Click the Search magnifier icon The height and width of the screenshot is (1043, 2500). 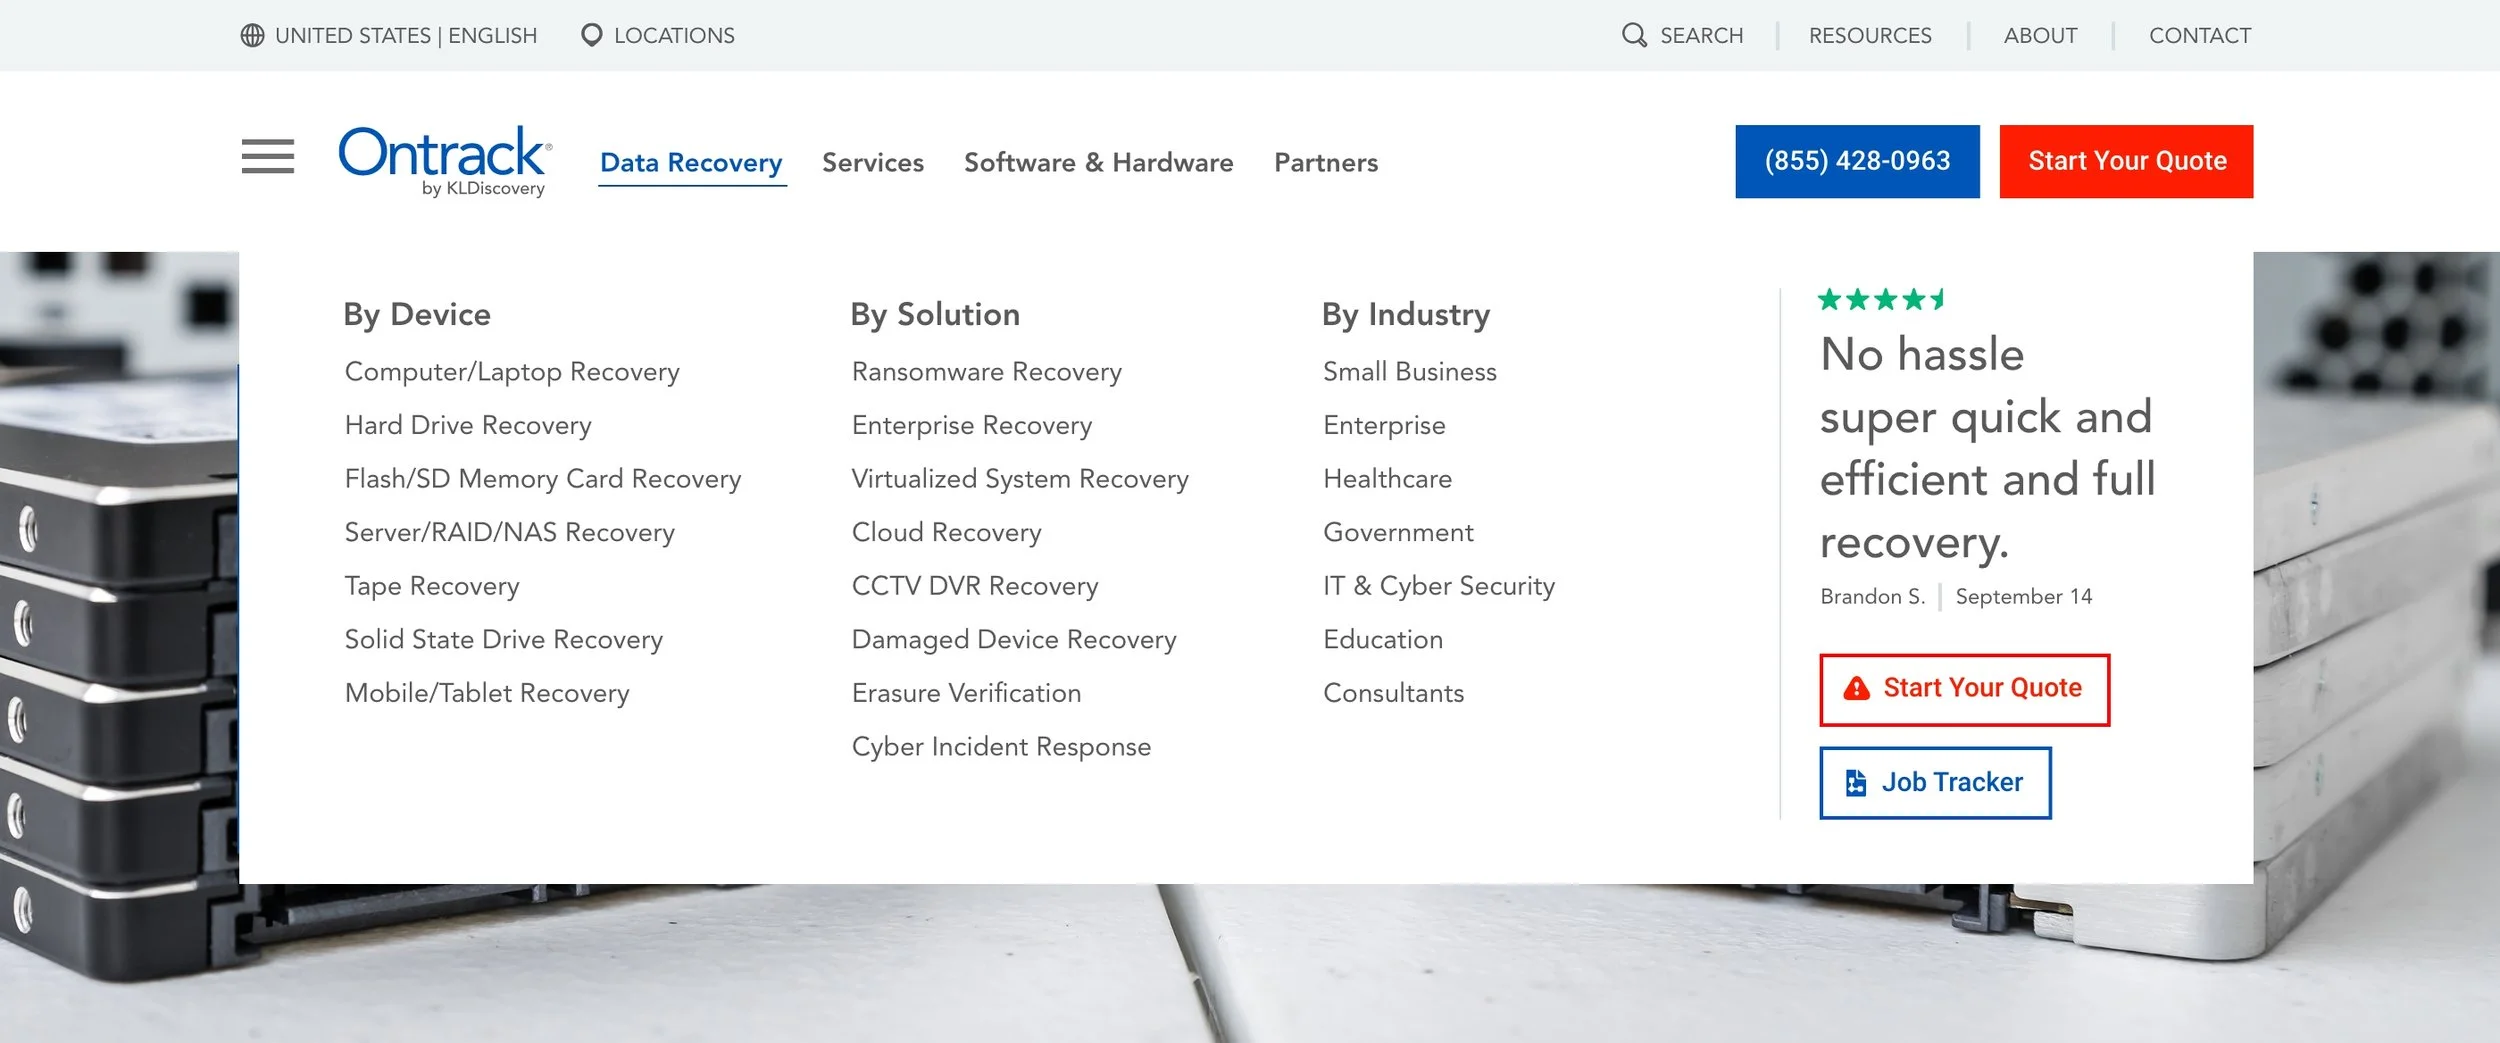pos(1634,36)
